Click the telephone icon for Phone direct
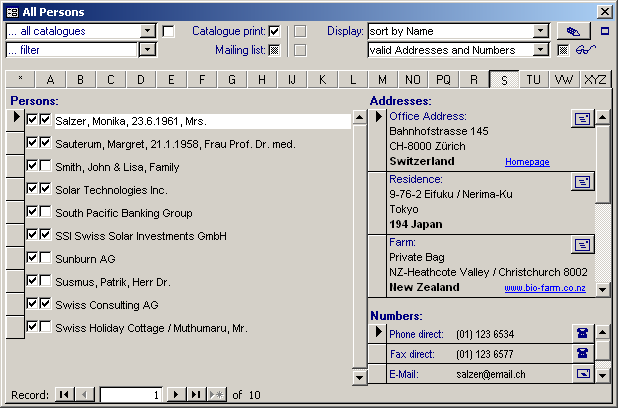This screenshot has height=408, width=618. (x=581, y=333)
